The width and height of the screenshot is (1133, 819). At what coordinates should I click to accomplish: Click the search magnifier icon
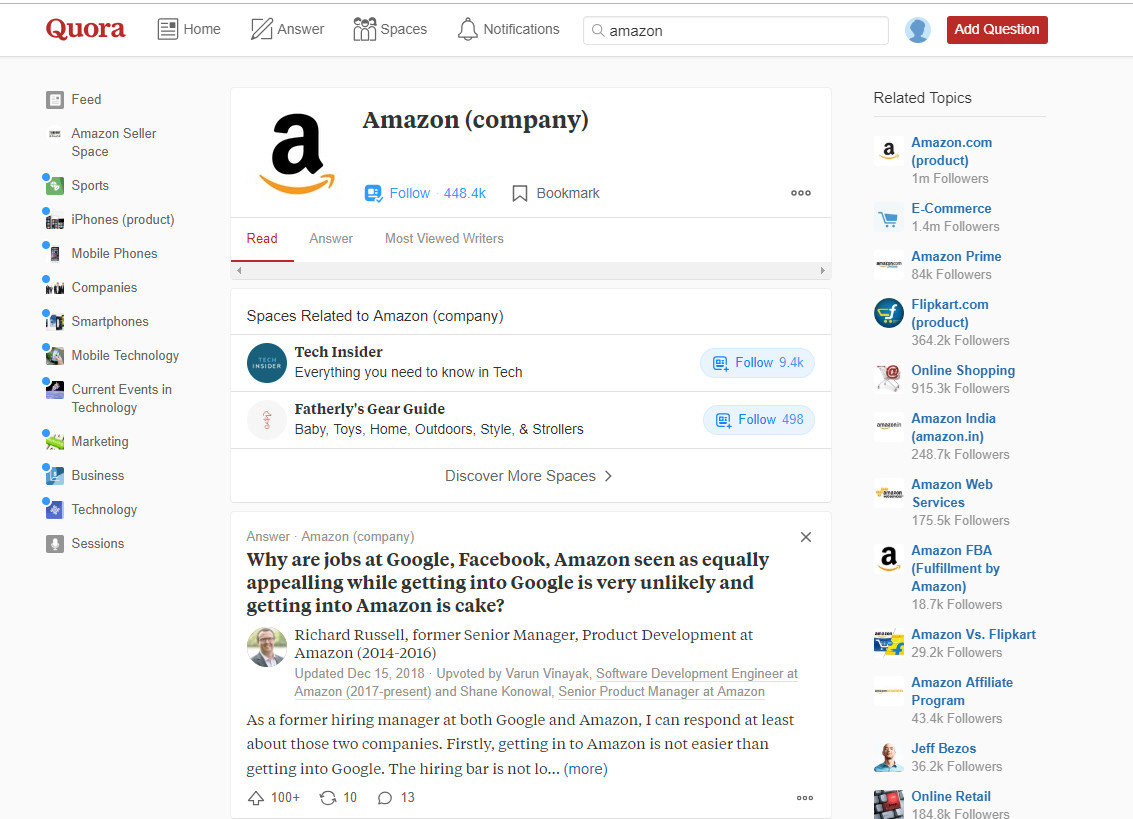pos(598,30)
